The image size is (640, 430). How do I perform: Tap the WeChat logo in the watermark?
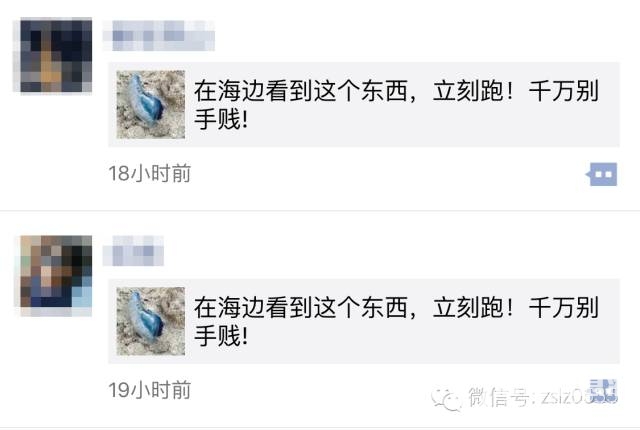(x=446, y=397)
